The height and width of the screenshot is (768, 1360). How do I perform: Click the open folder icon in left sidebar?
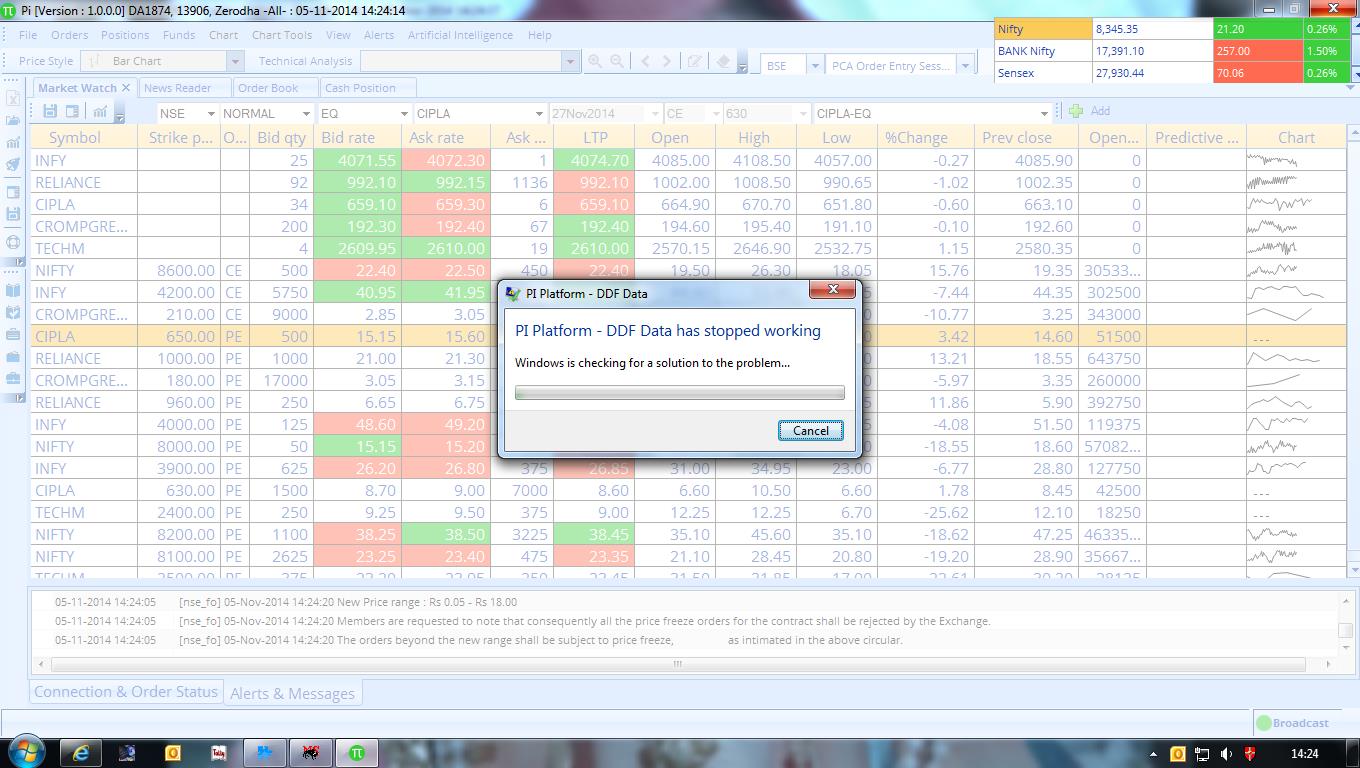tap(13, 121)
